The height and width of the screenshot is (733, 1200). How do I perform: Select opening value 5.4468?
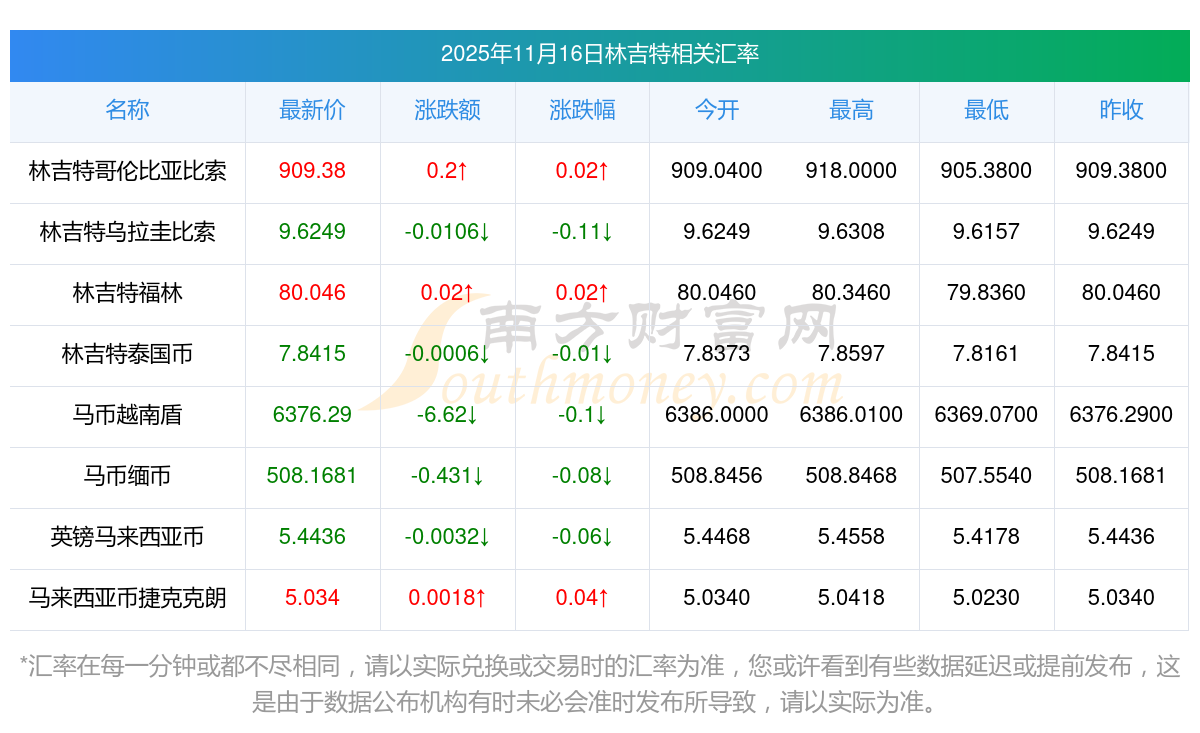pos(717,537)
